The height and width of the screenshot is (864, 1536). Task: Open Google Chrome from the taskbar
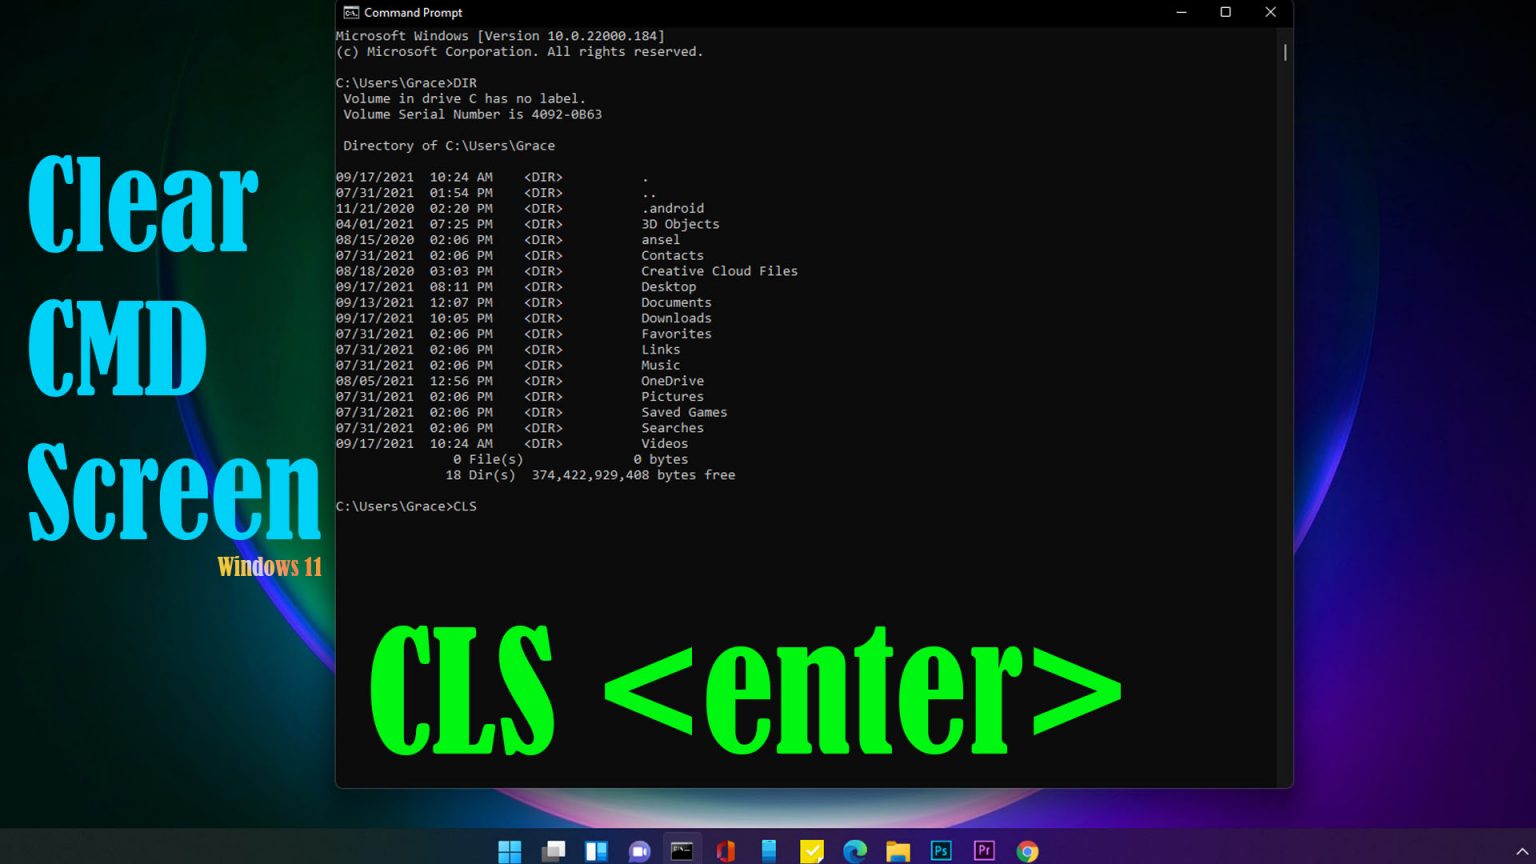(x=1027, y=851)
